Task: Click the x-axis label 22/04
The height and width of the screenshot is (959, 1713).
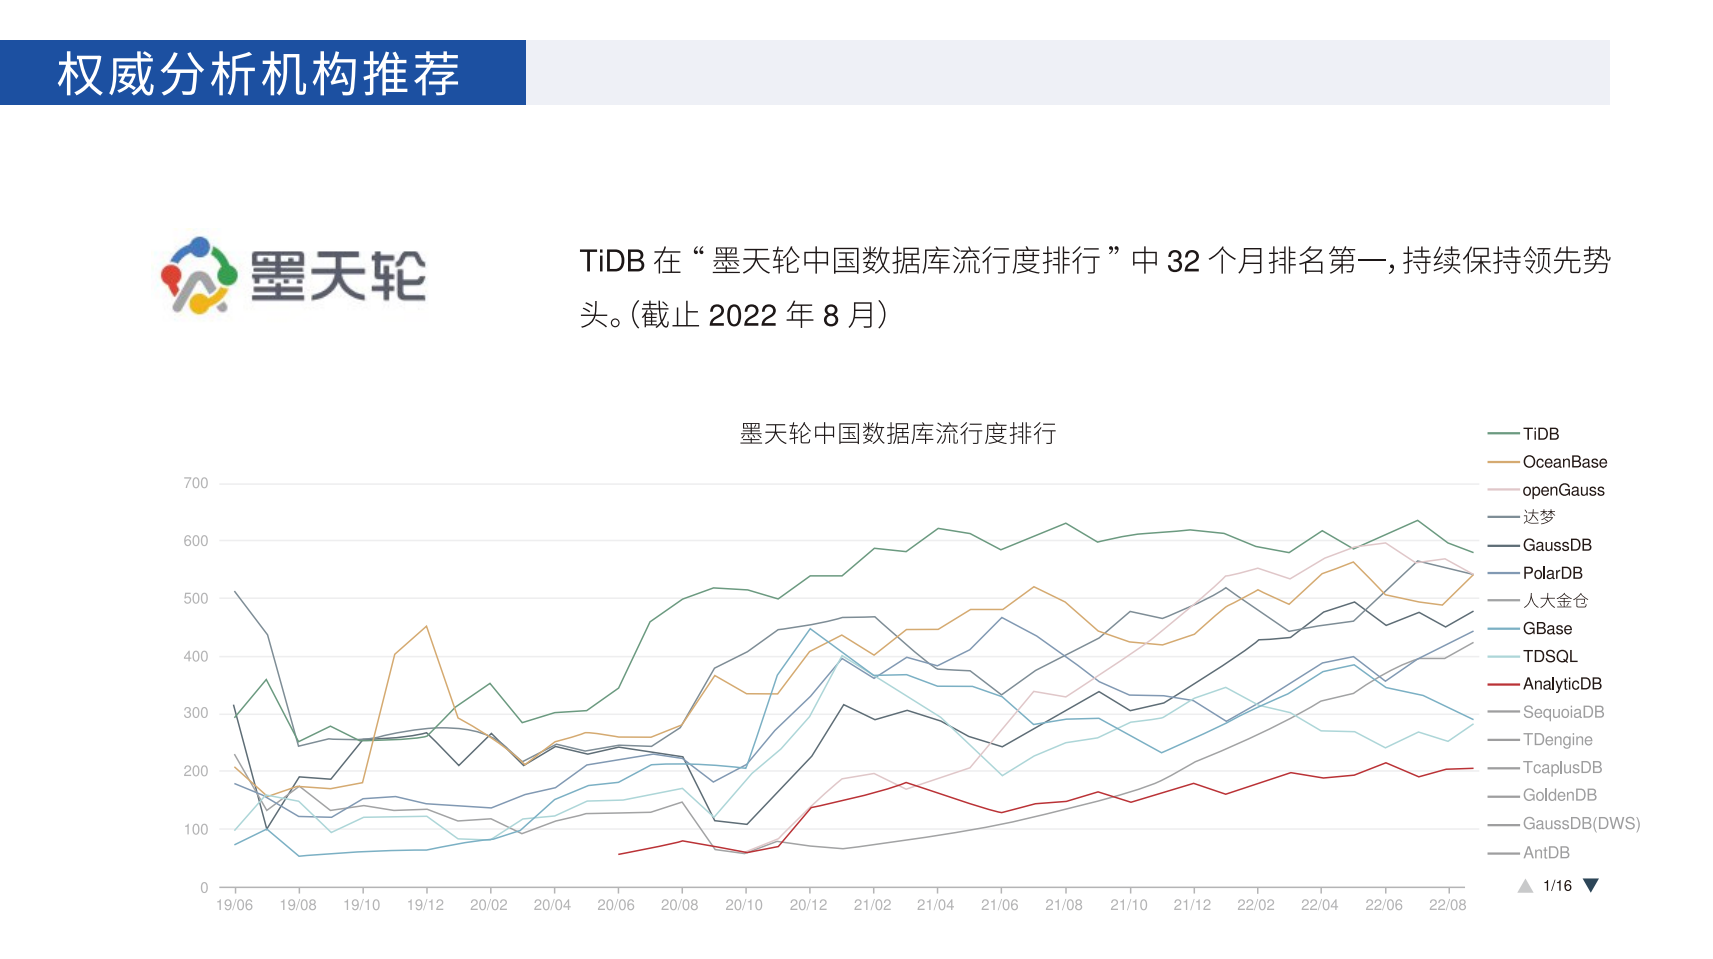Action: (x=1320, y=905)
